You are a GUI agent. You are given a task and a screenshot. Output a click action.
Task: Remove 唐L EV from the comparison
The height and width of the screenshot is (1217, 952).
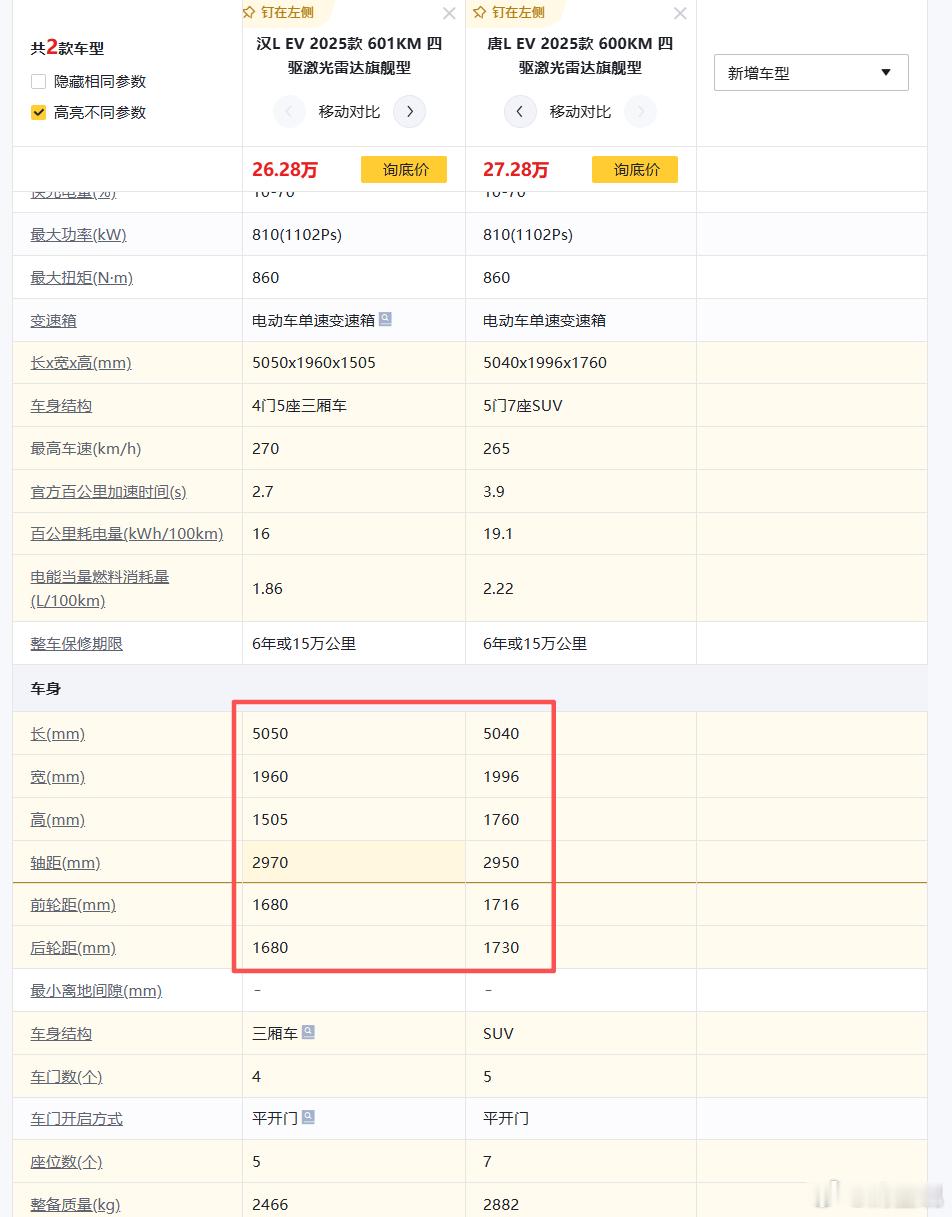(x=680, y=13)
